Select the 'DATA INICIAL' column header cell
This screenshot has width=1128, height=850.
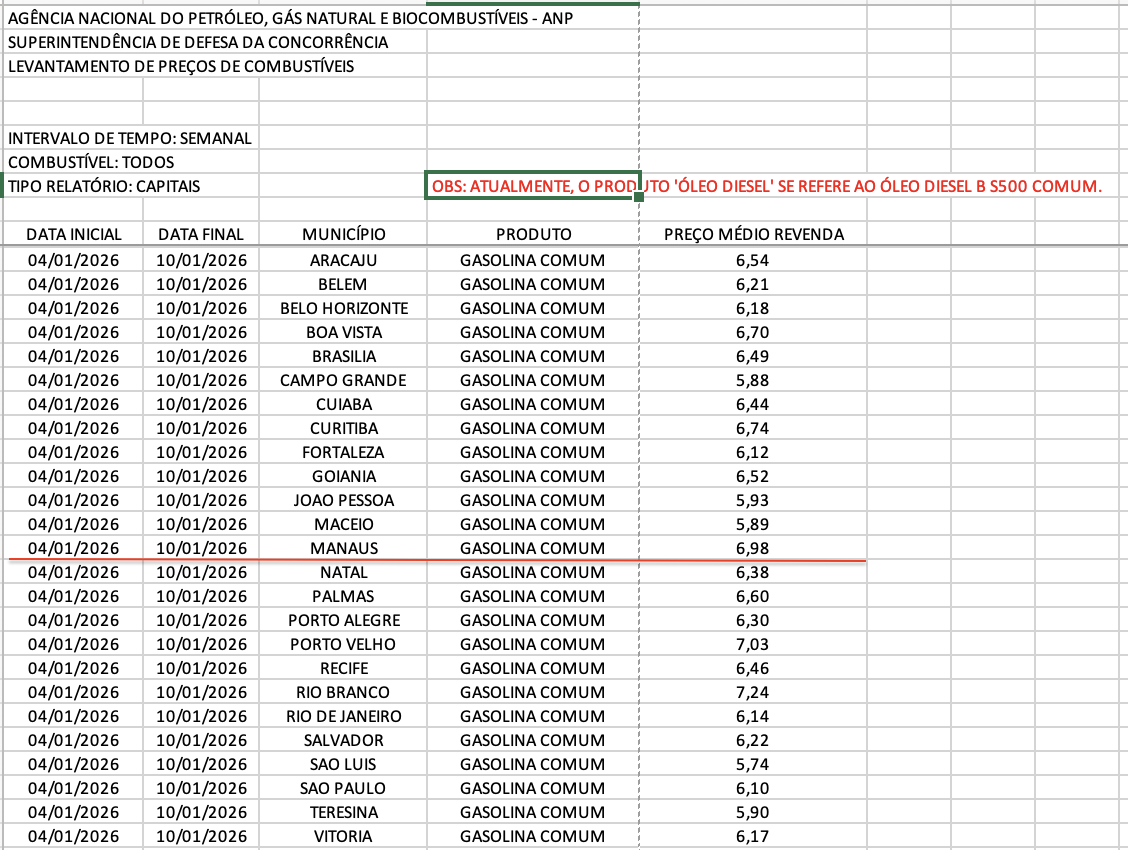(74, 234)
